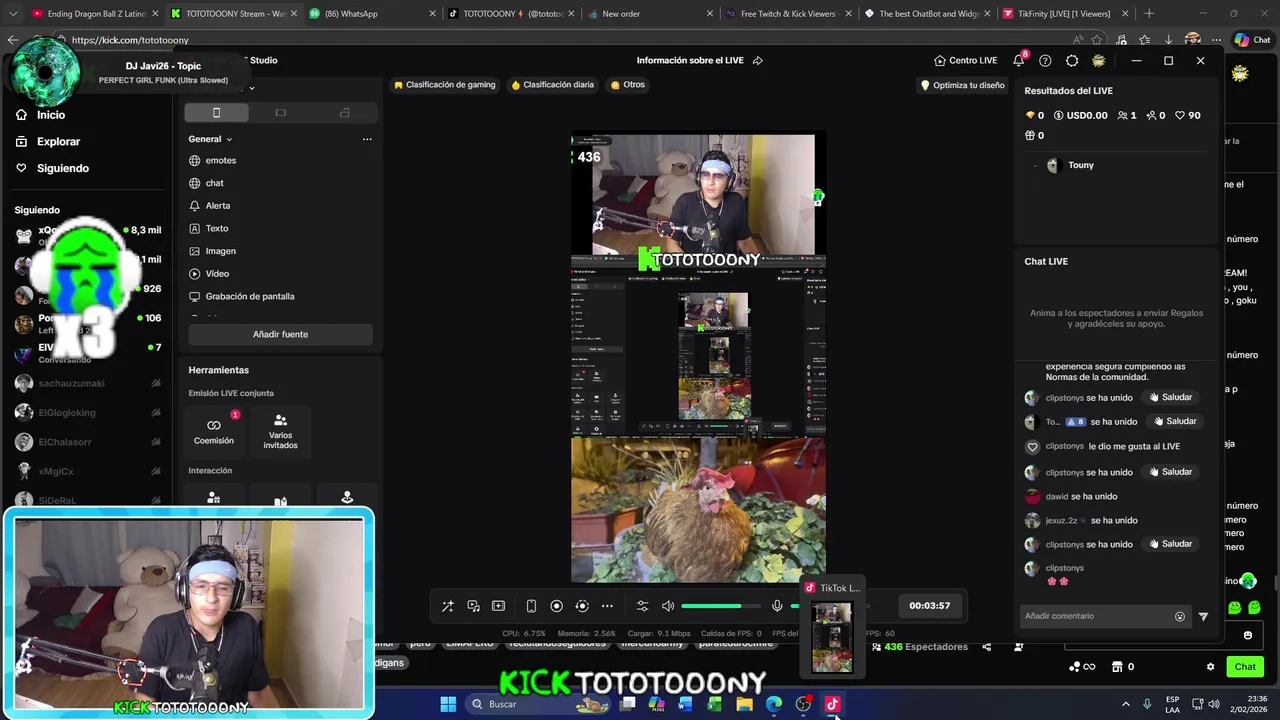
Task: Start recording with the record circle icon
Action: [557, 606]
